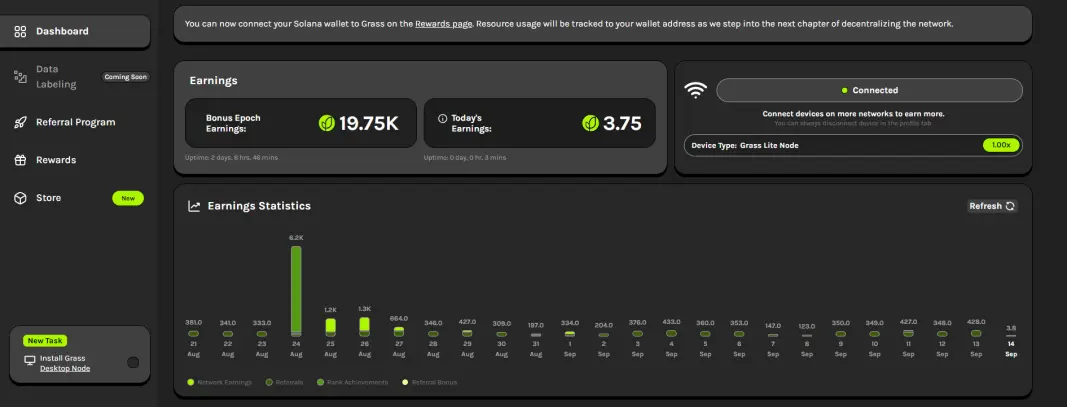1067x407 pixels.
Task: Click the New badge beside Store
Action: pyautogui.click(x=128, y=199)
